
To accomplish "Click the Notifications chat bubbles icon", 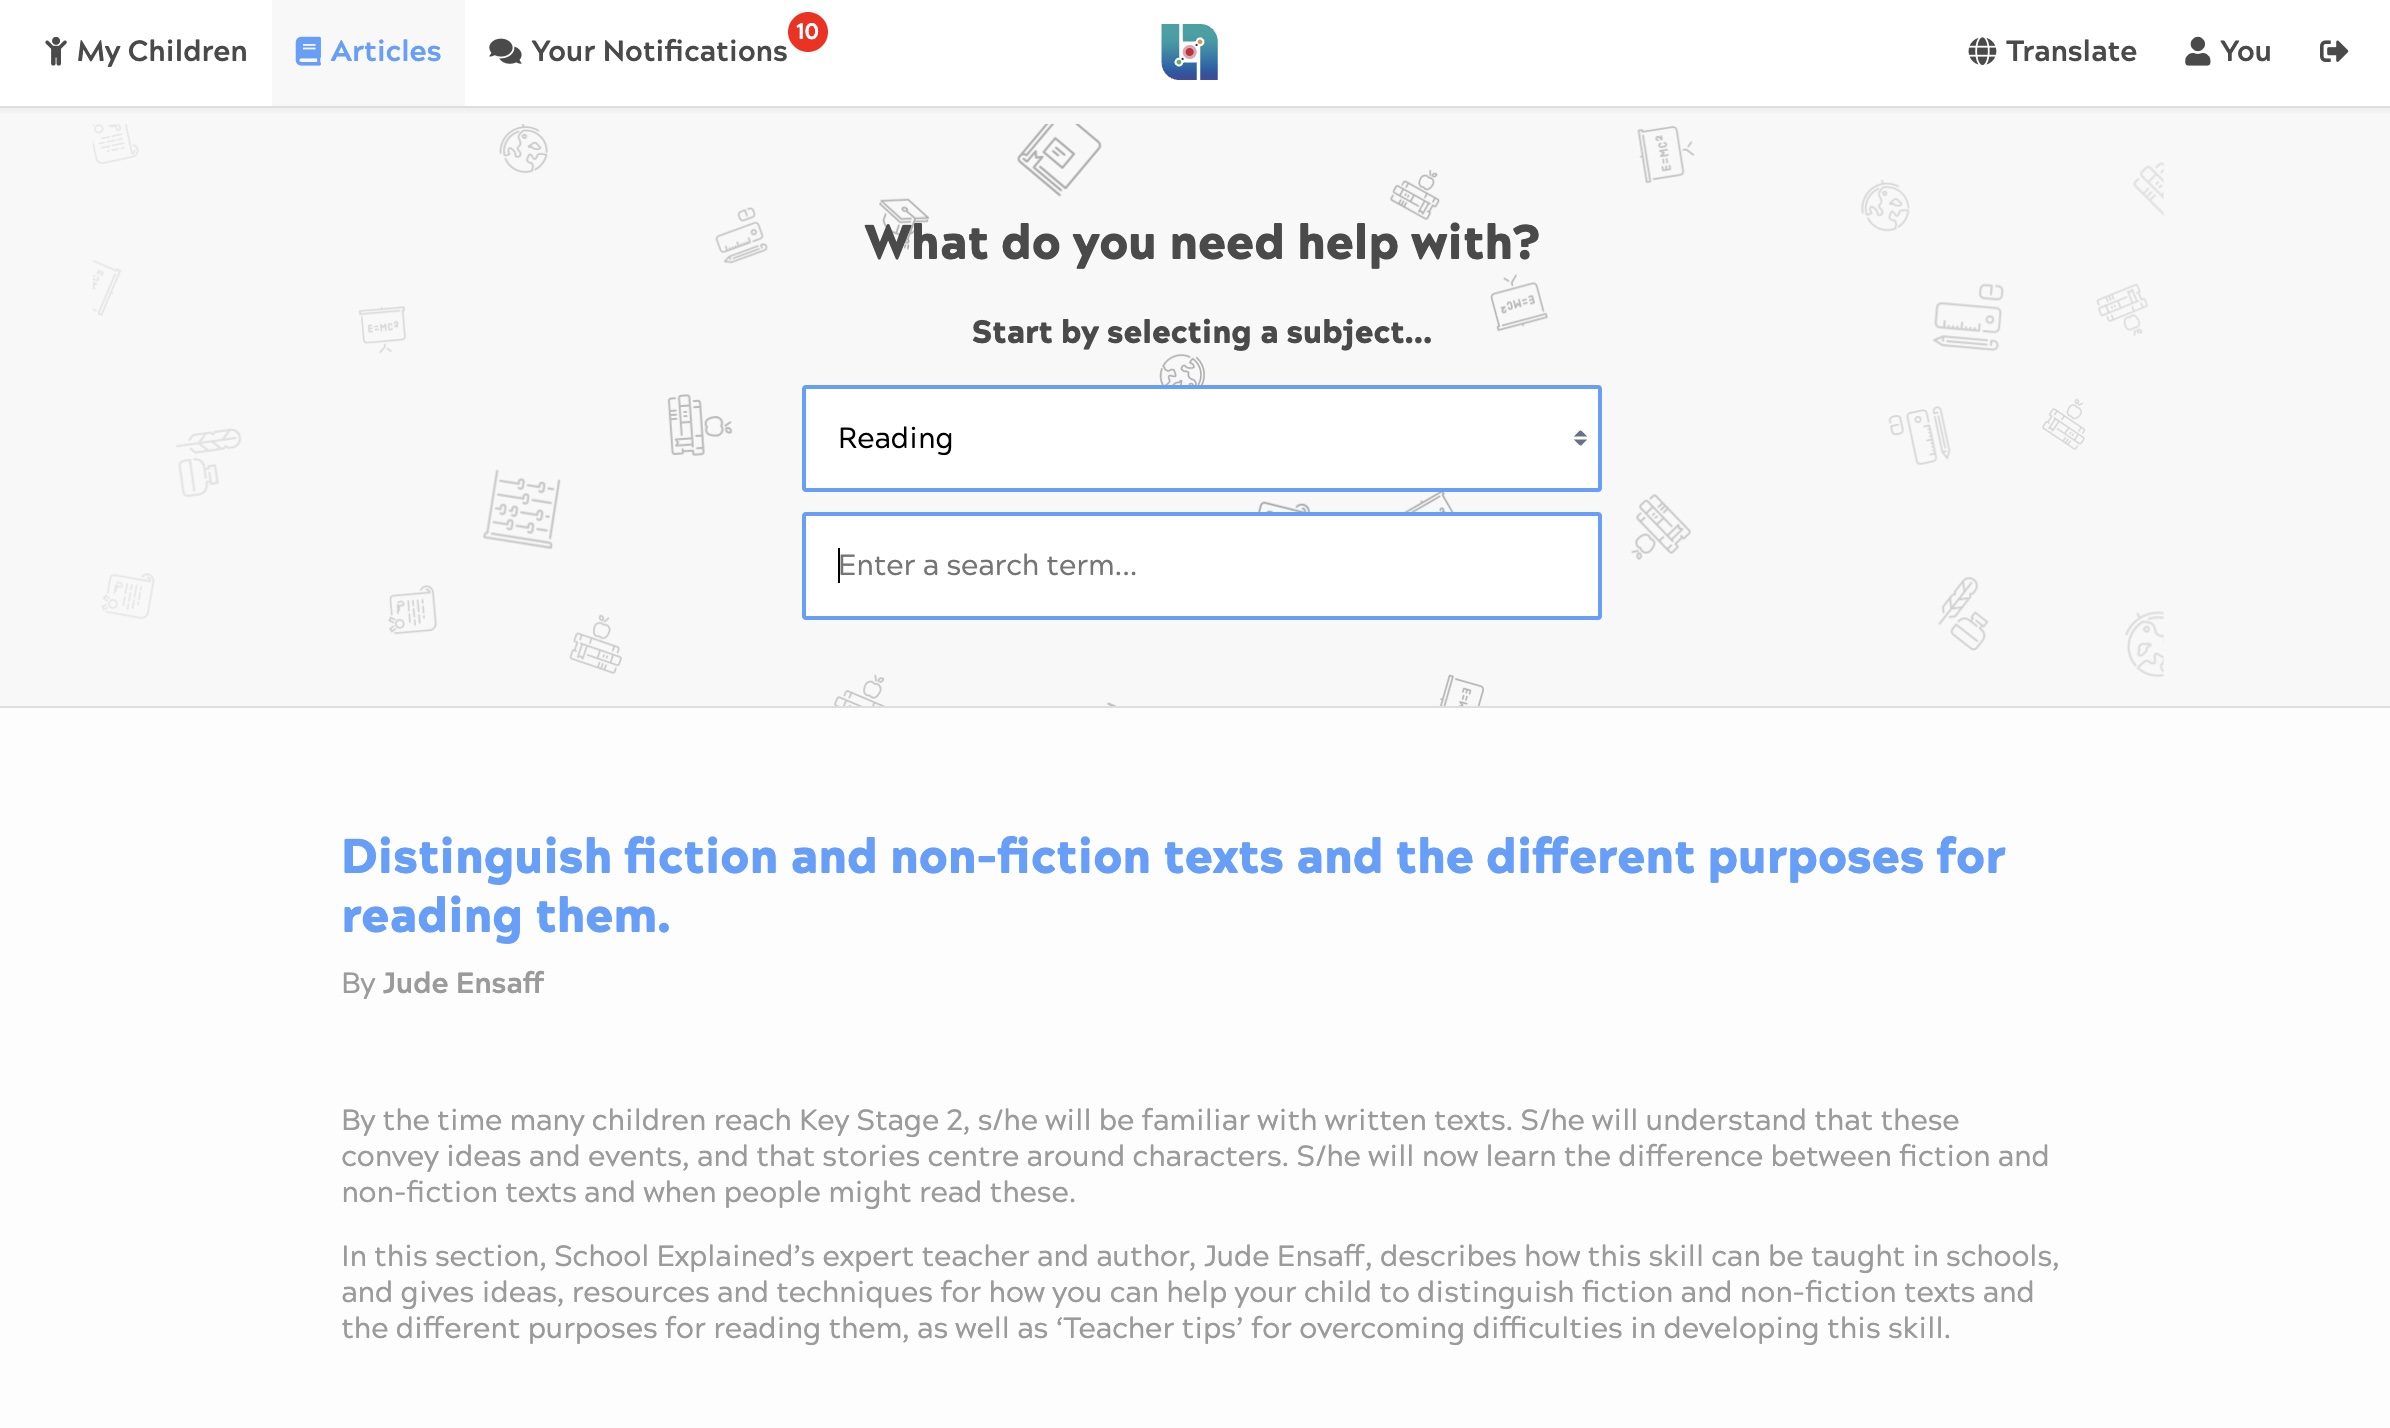I will 505,51.
